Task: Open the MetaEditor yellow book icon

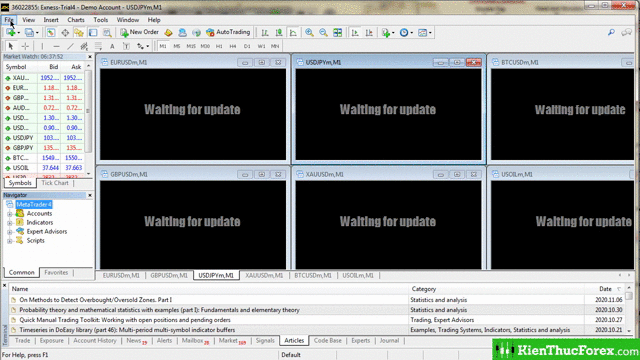Action: (168, 32)
